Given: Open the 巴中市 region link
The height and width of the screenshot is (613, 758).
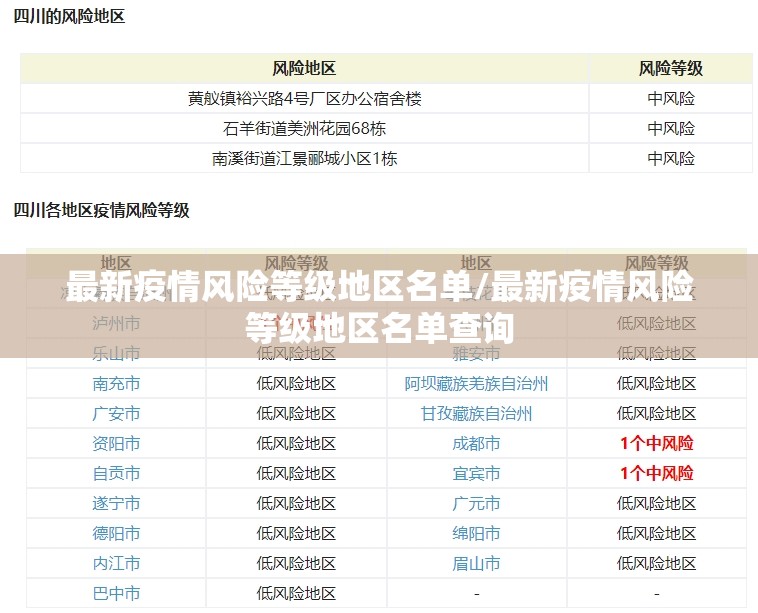Looking at the screenshot, I should tap(116, 593).
